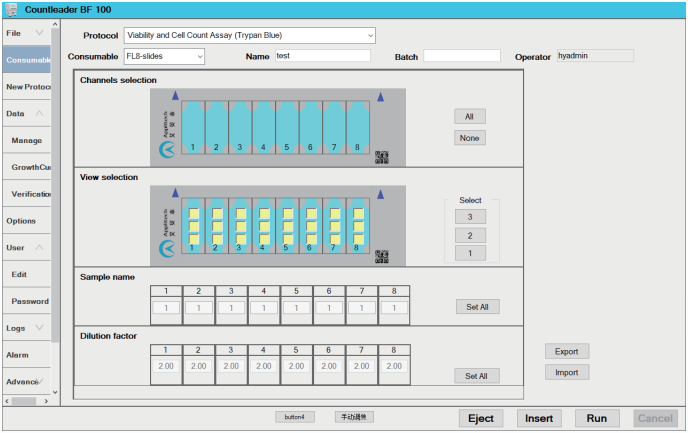Click the round logo on Channels selection slide
The width and height of the screenshot is (688, 433).
[x=167, y=150]
